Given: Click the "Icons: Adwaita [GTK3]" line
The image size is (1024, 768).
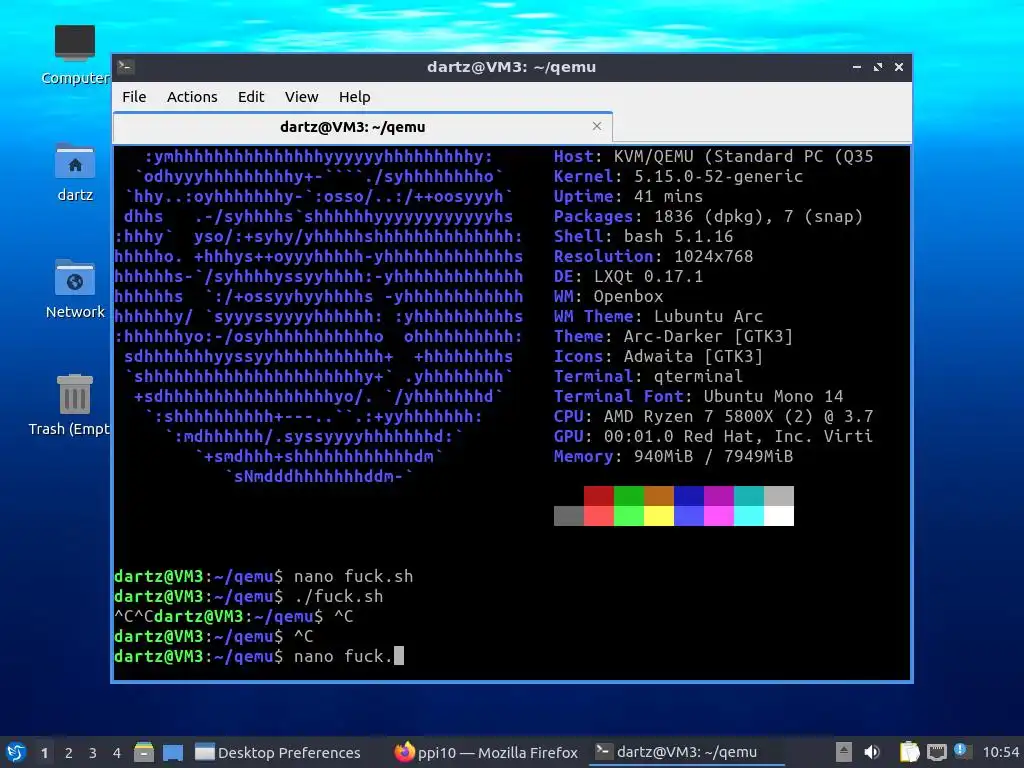Looking at the screenshot, I should 658,357.
